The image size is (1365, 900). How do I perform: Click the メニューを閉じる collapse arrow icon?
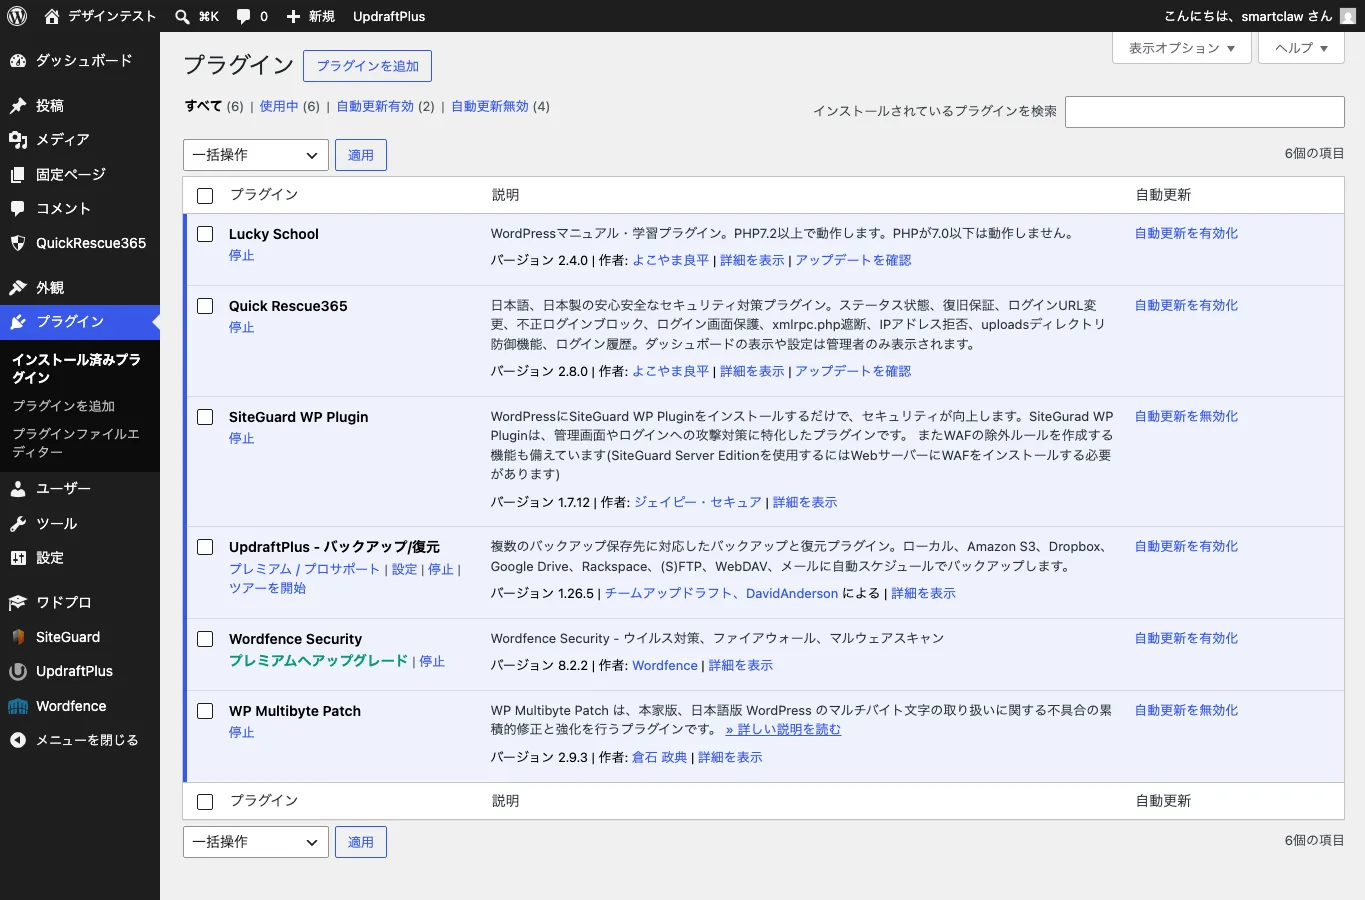coord(18,741)
